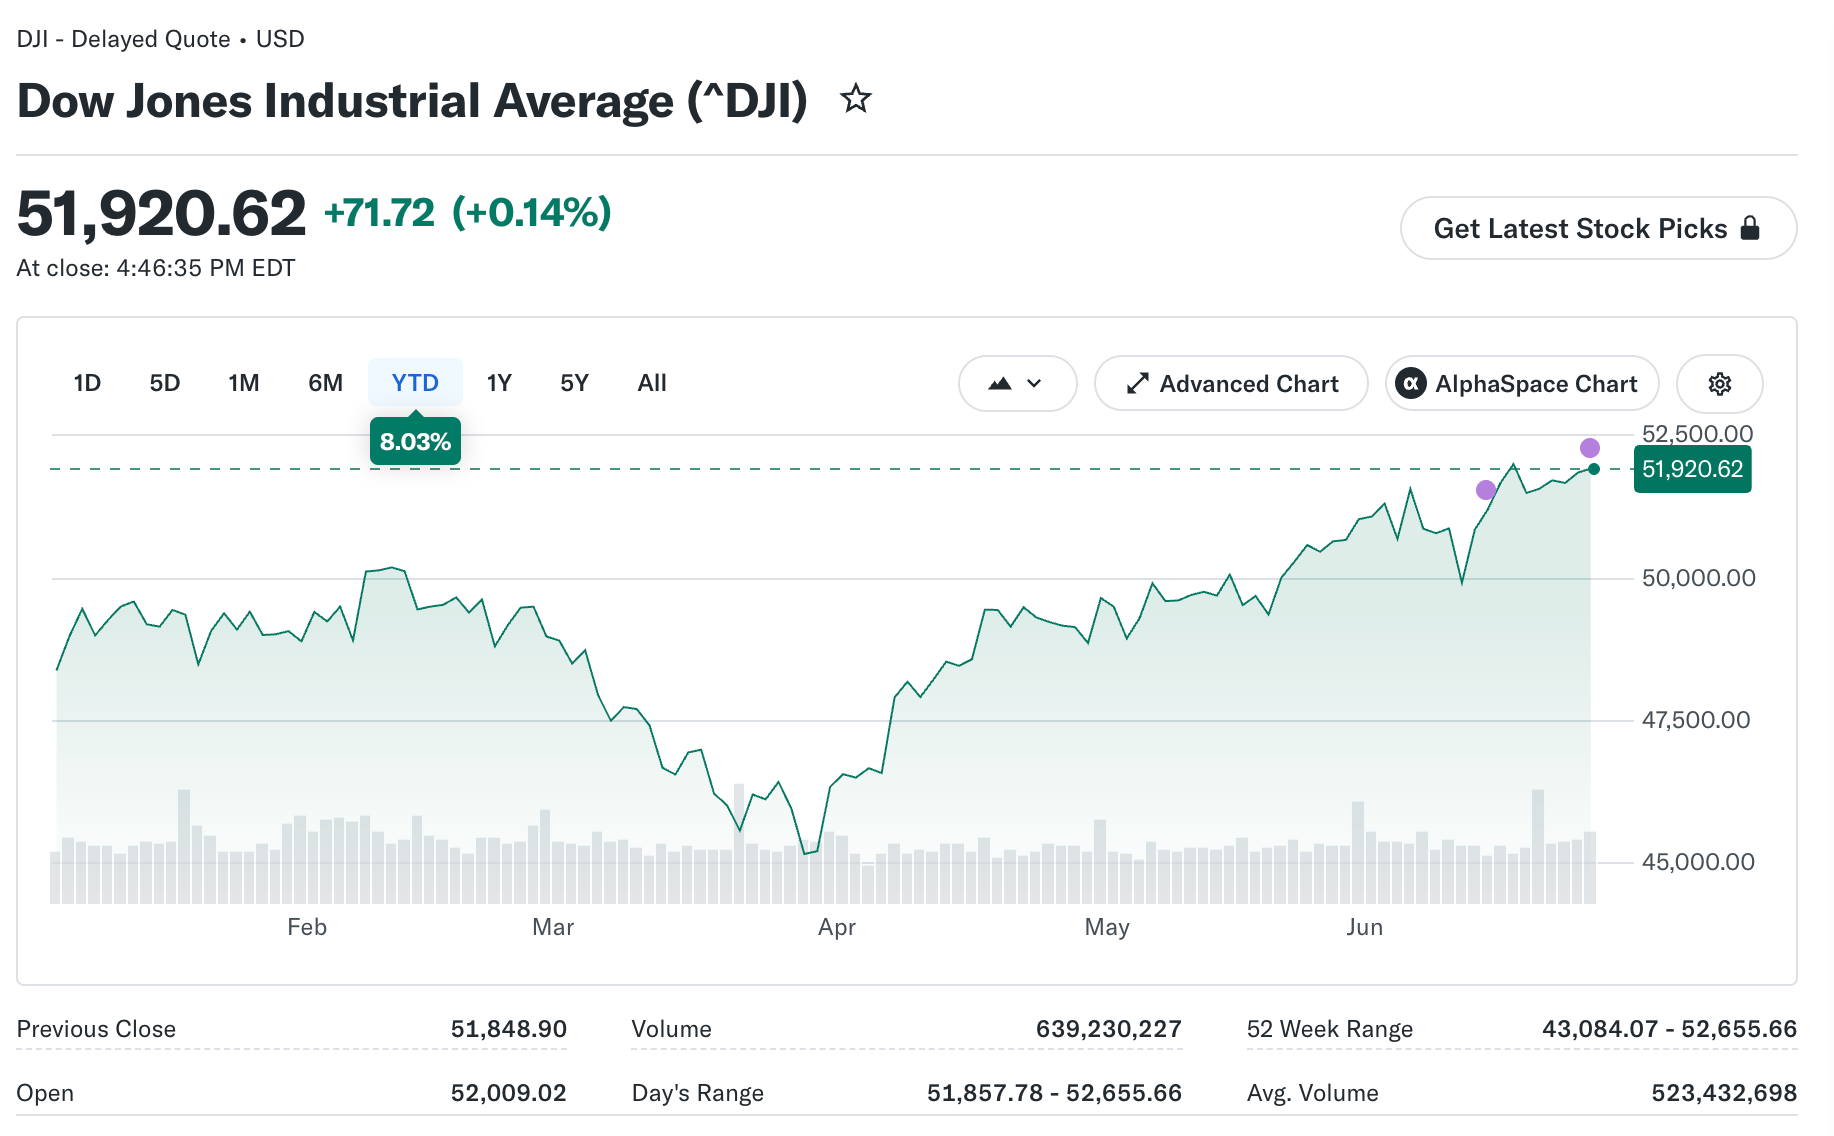The width and height of the screenshot is (1834, 1136).
Task: Show the 5Y chart range
Action: (x=574, y=383)
